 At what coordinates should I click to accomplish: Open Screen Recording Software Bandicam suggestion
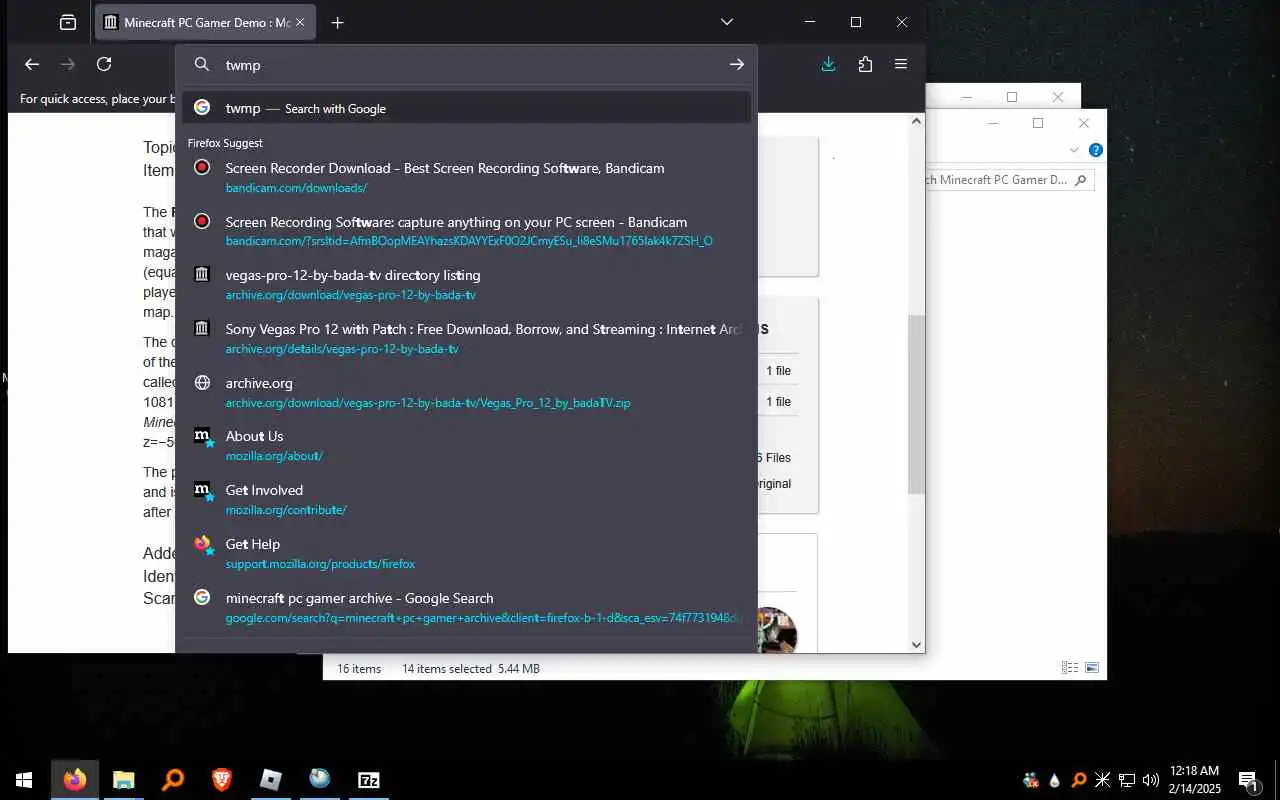tap(466, 231)
